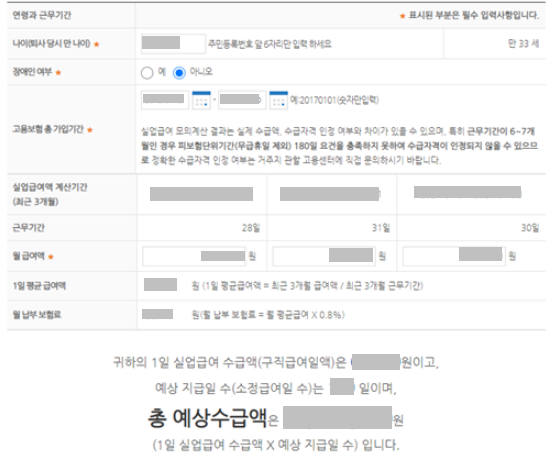Click the '고용보험 총 가입기간' label
The image size is (550, 462).
[48, 129]
